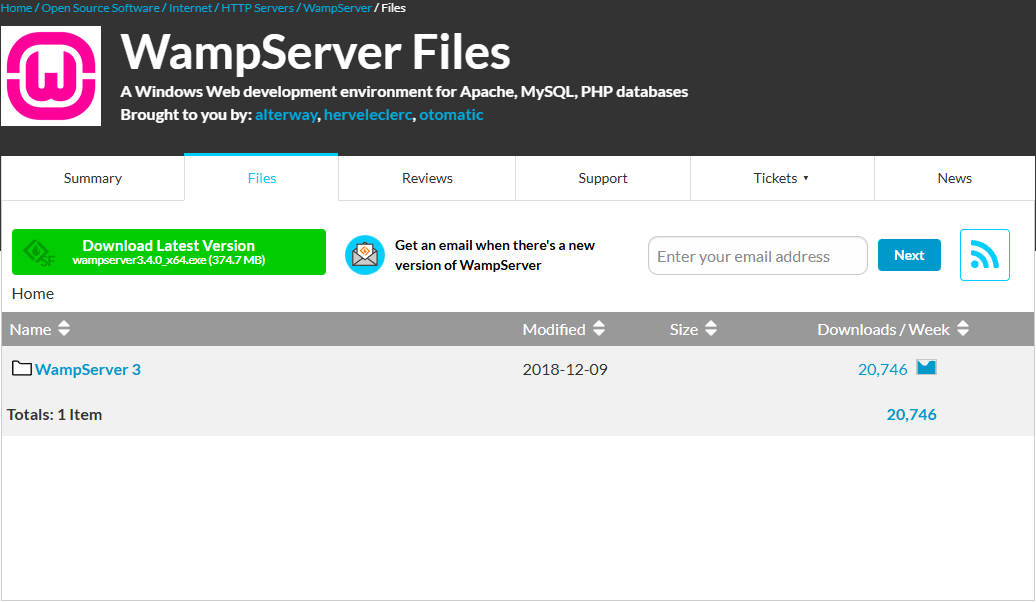1036x602 pixels.
Task: Click the Totals 20,746 downloads value
Action: pyautogui.click(x=911, y=414)
